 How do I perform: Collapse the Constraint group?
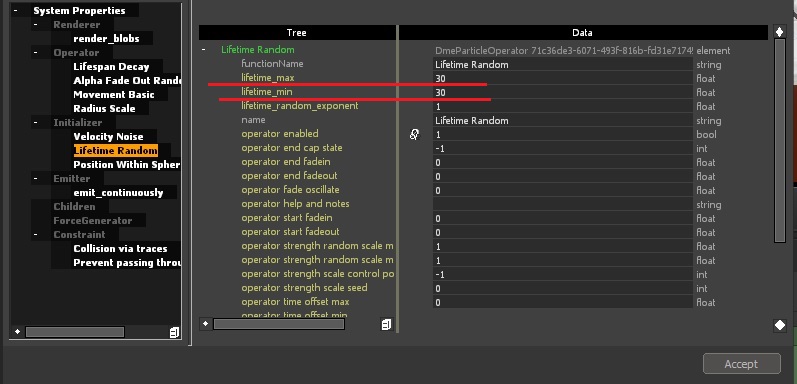(35, 234)
